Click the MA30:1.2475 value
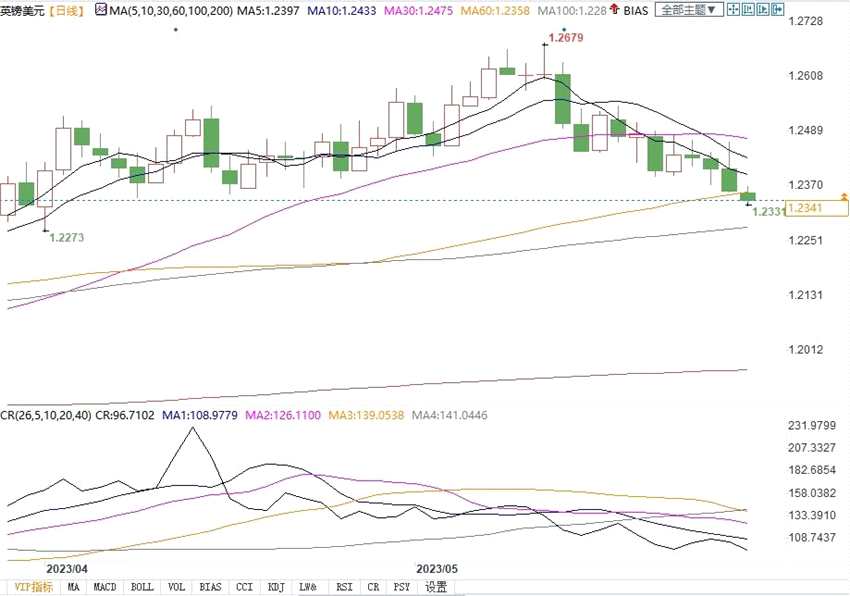Image resolution: width=850 pixels, height=596 pixels. [418, 10]
